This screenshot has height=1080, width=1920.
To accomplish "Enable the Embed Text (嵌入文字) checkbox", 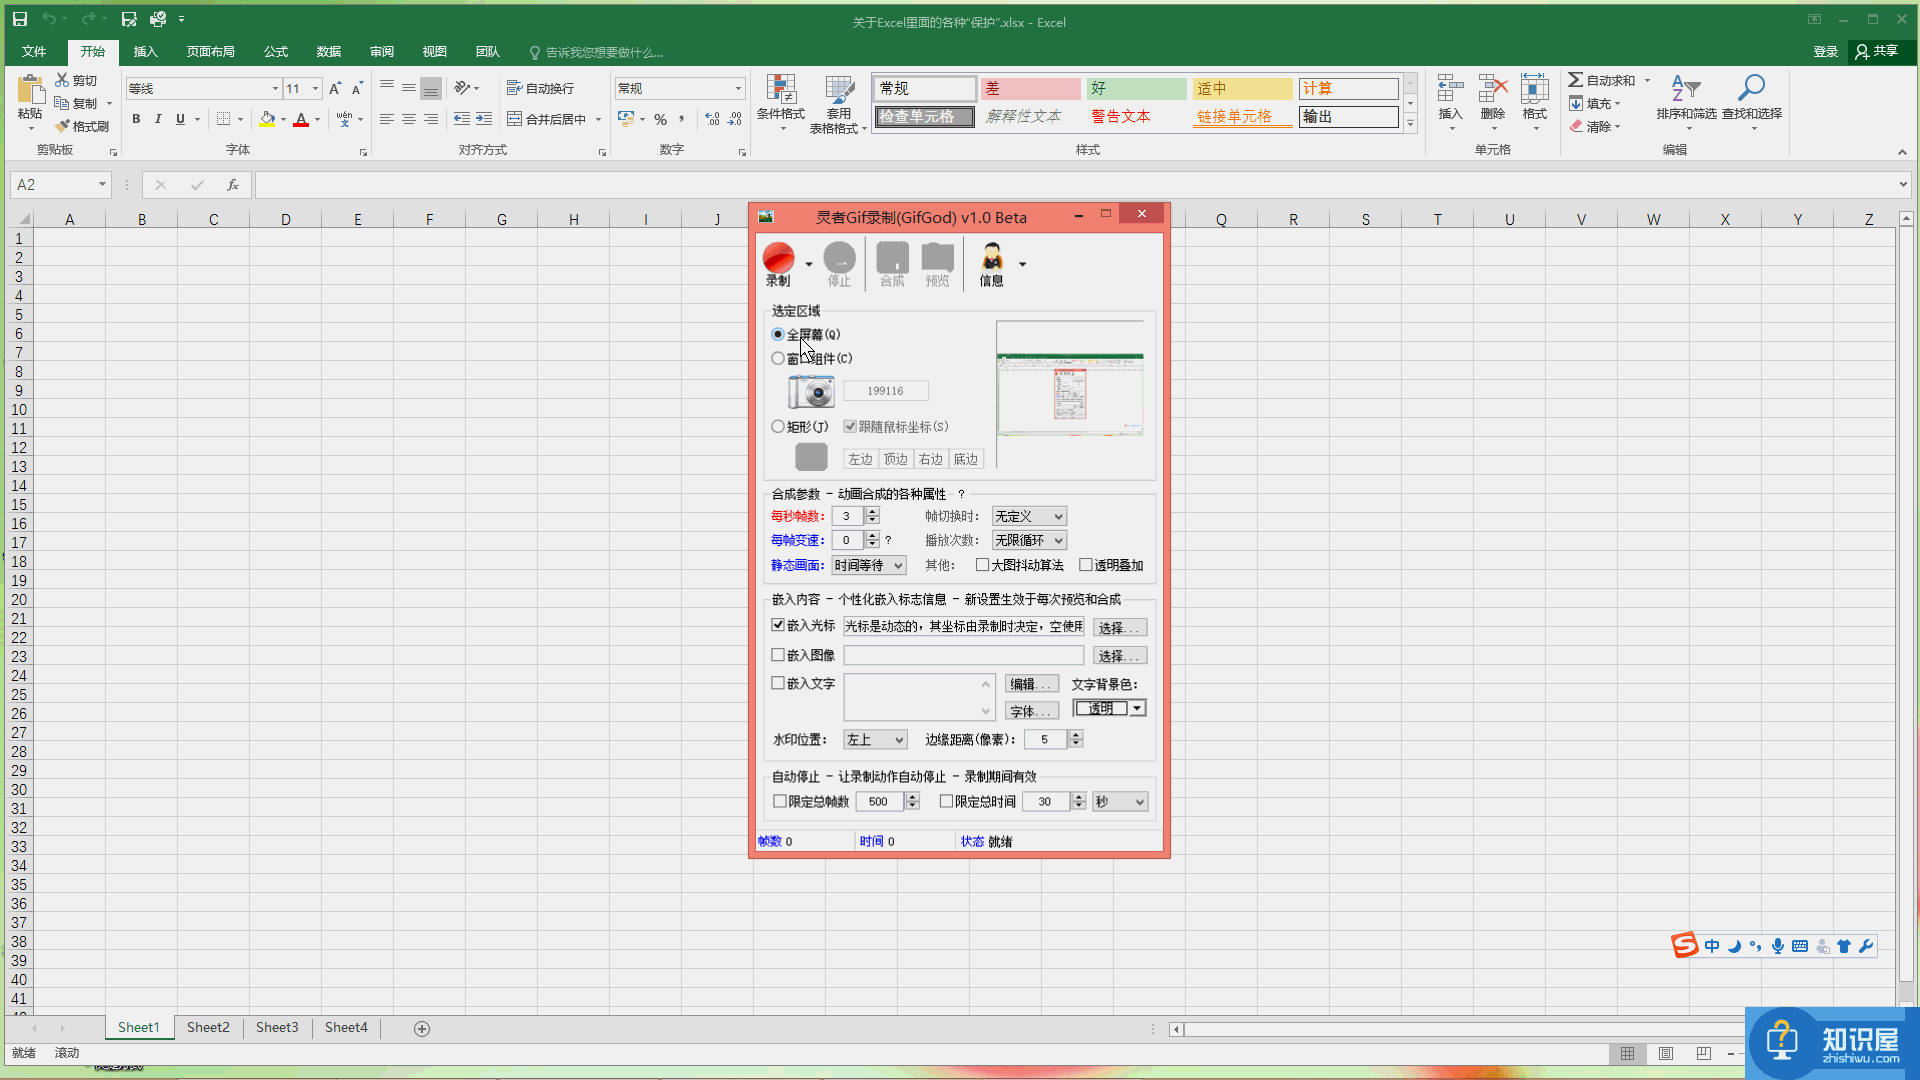I will (778, 684).
